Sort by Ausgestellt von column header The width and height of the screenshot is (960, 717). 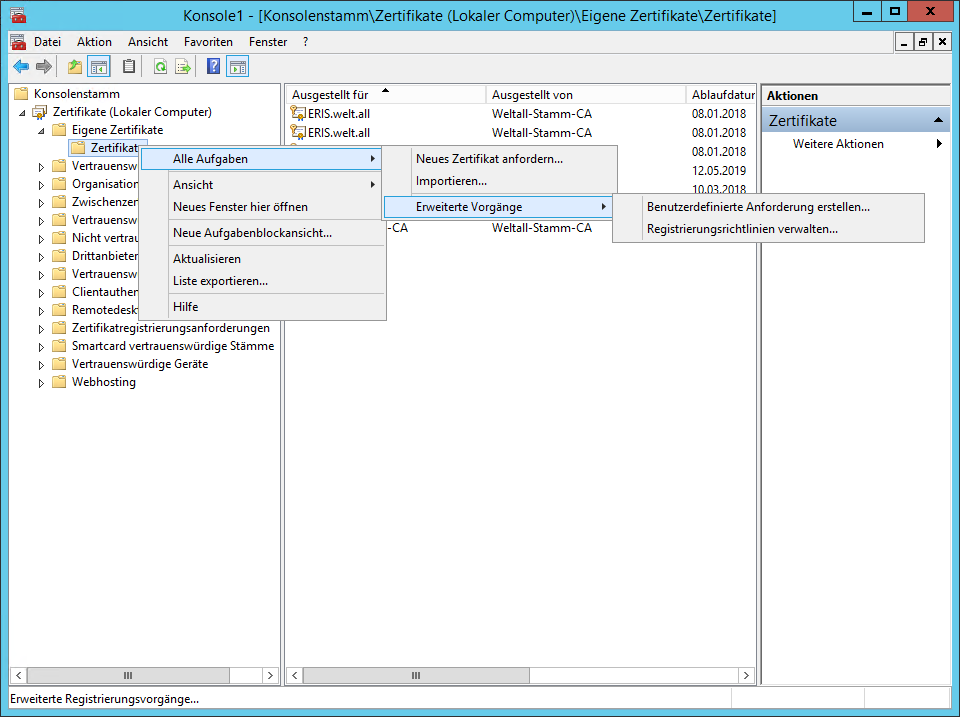586,95
